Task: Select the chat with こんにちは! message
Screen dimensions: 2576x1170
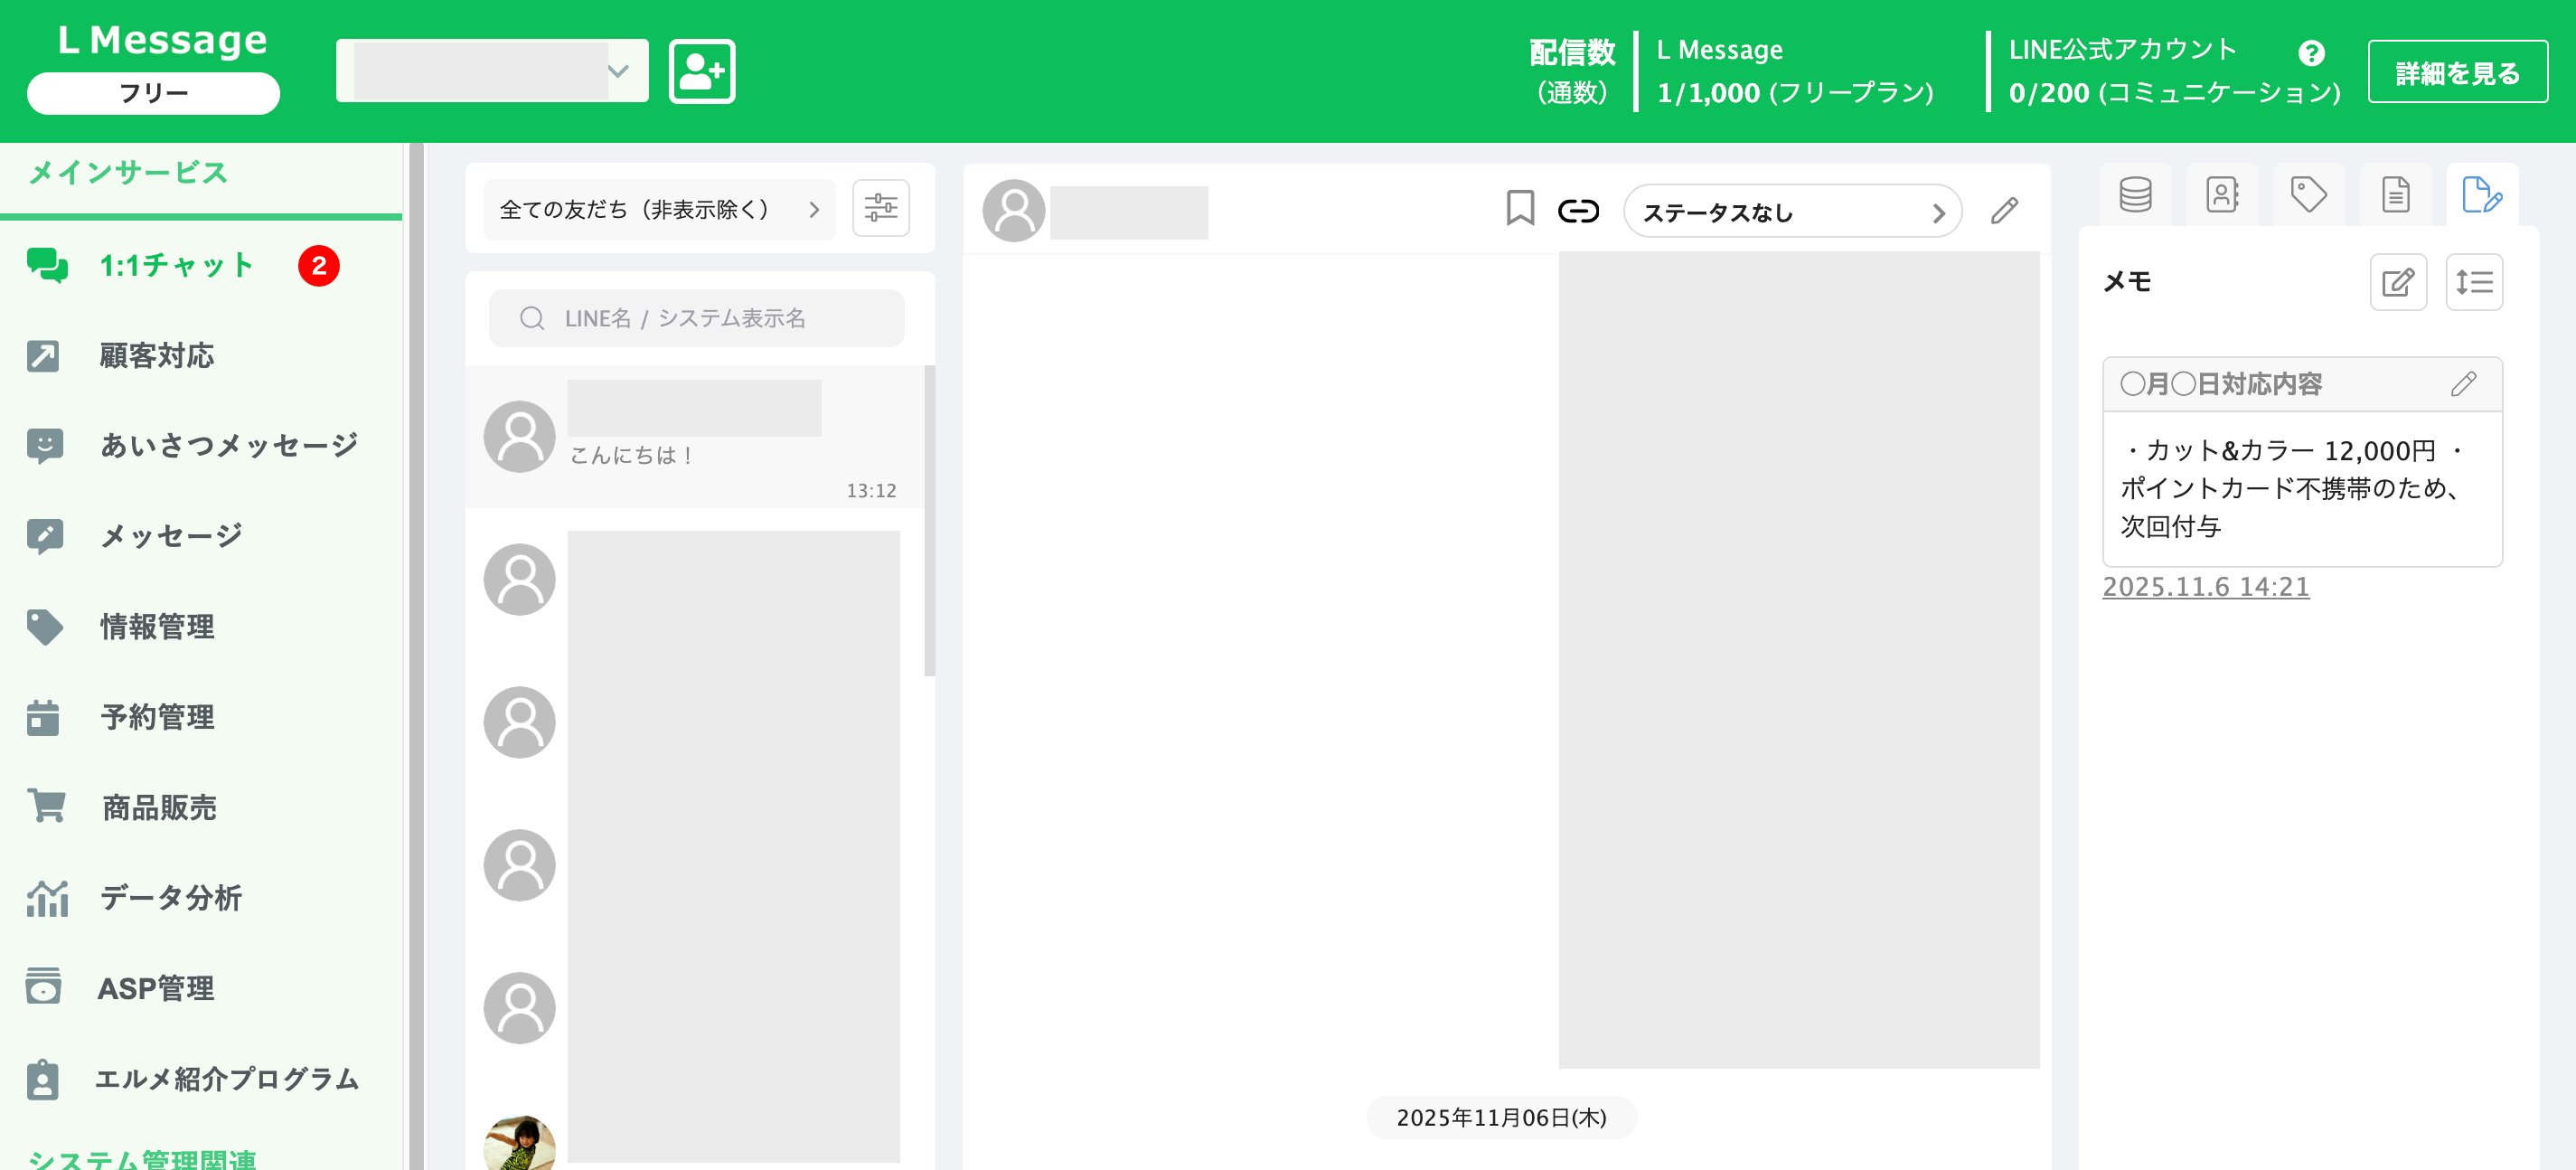Action: 695,437
